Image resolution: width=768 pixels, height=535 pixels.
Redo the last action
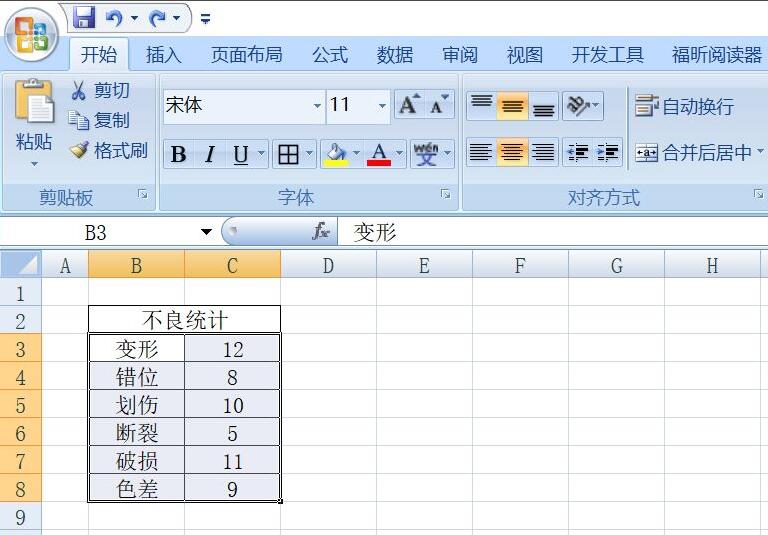click(x=157, y=19)
